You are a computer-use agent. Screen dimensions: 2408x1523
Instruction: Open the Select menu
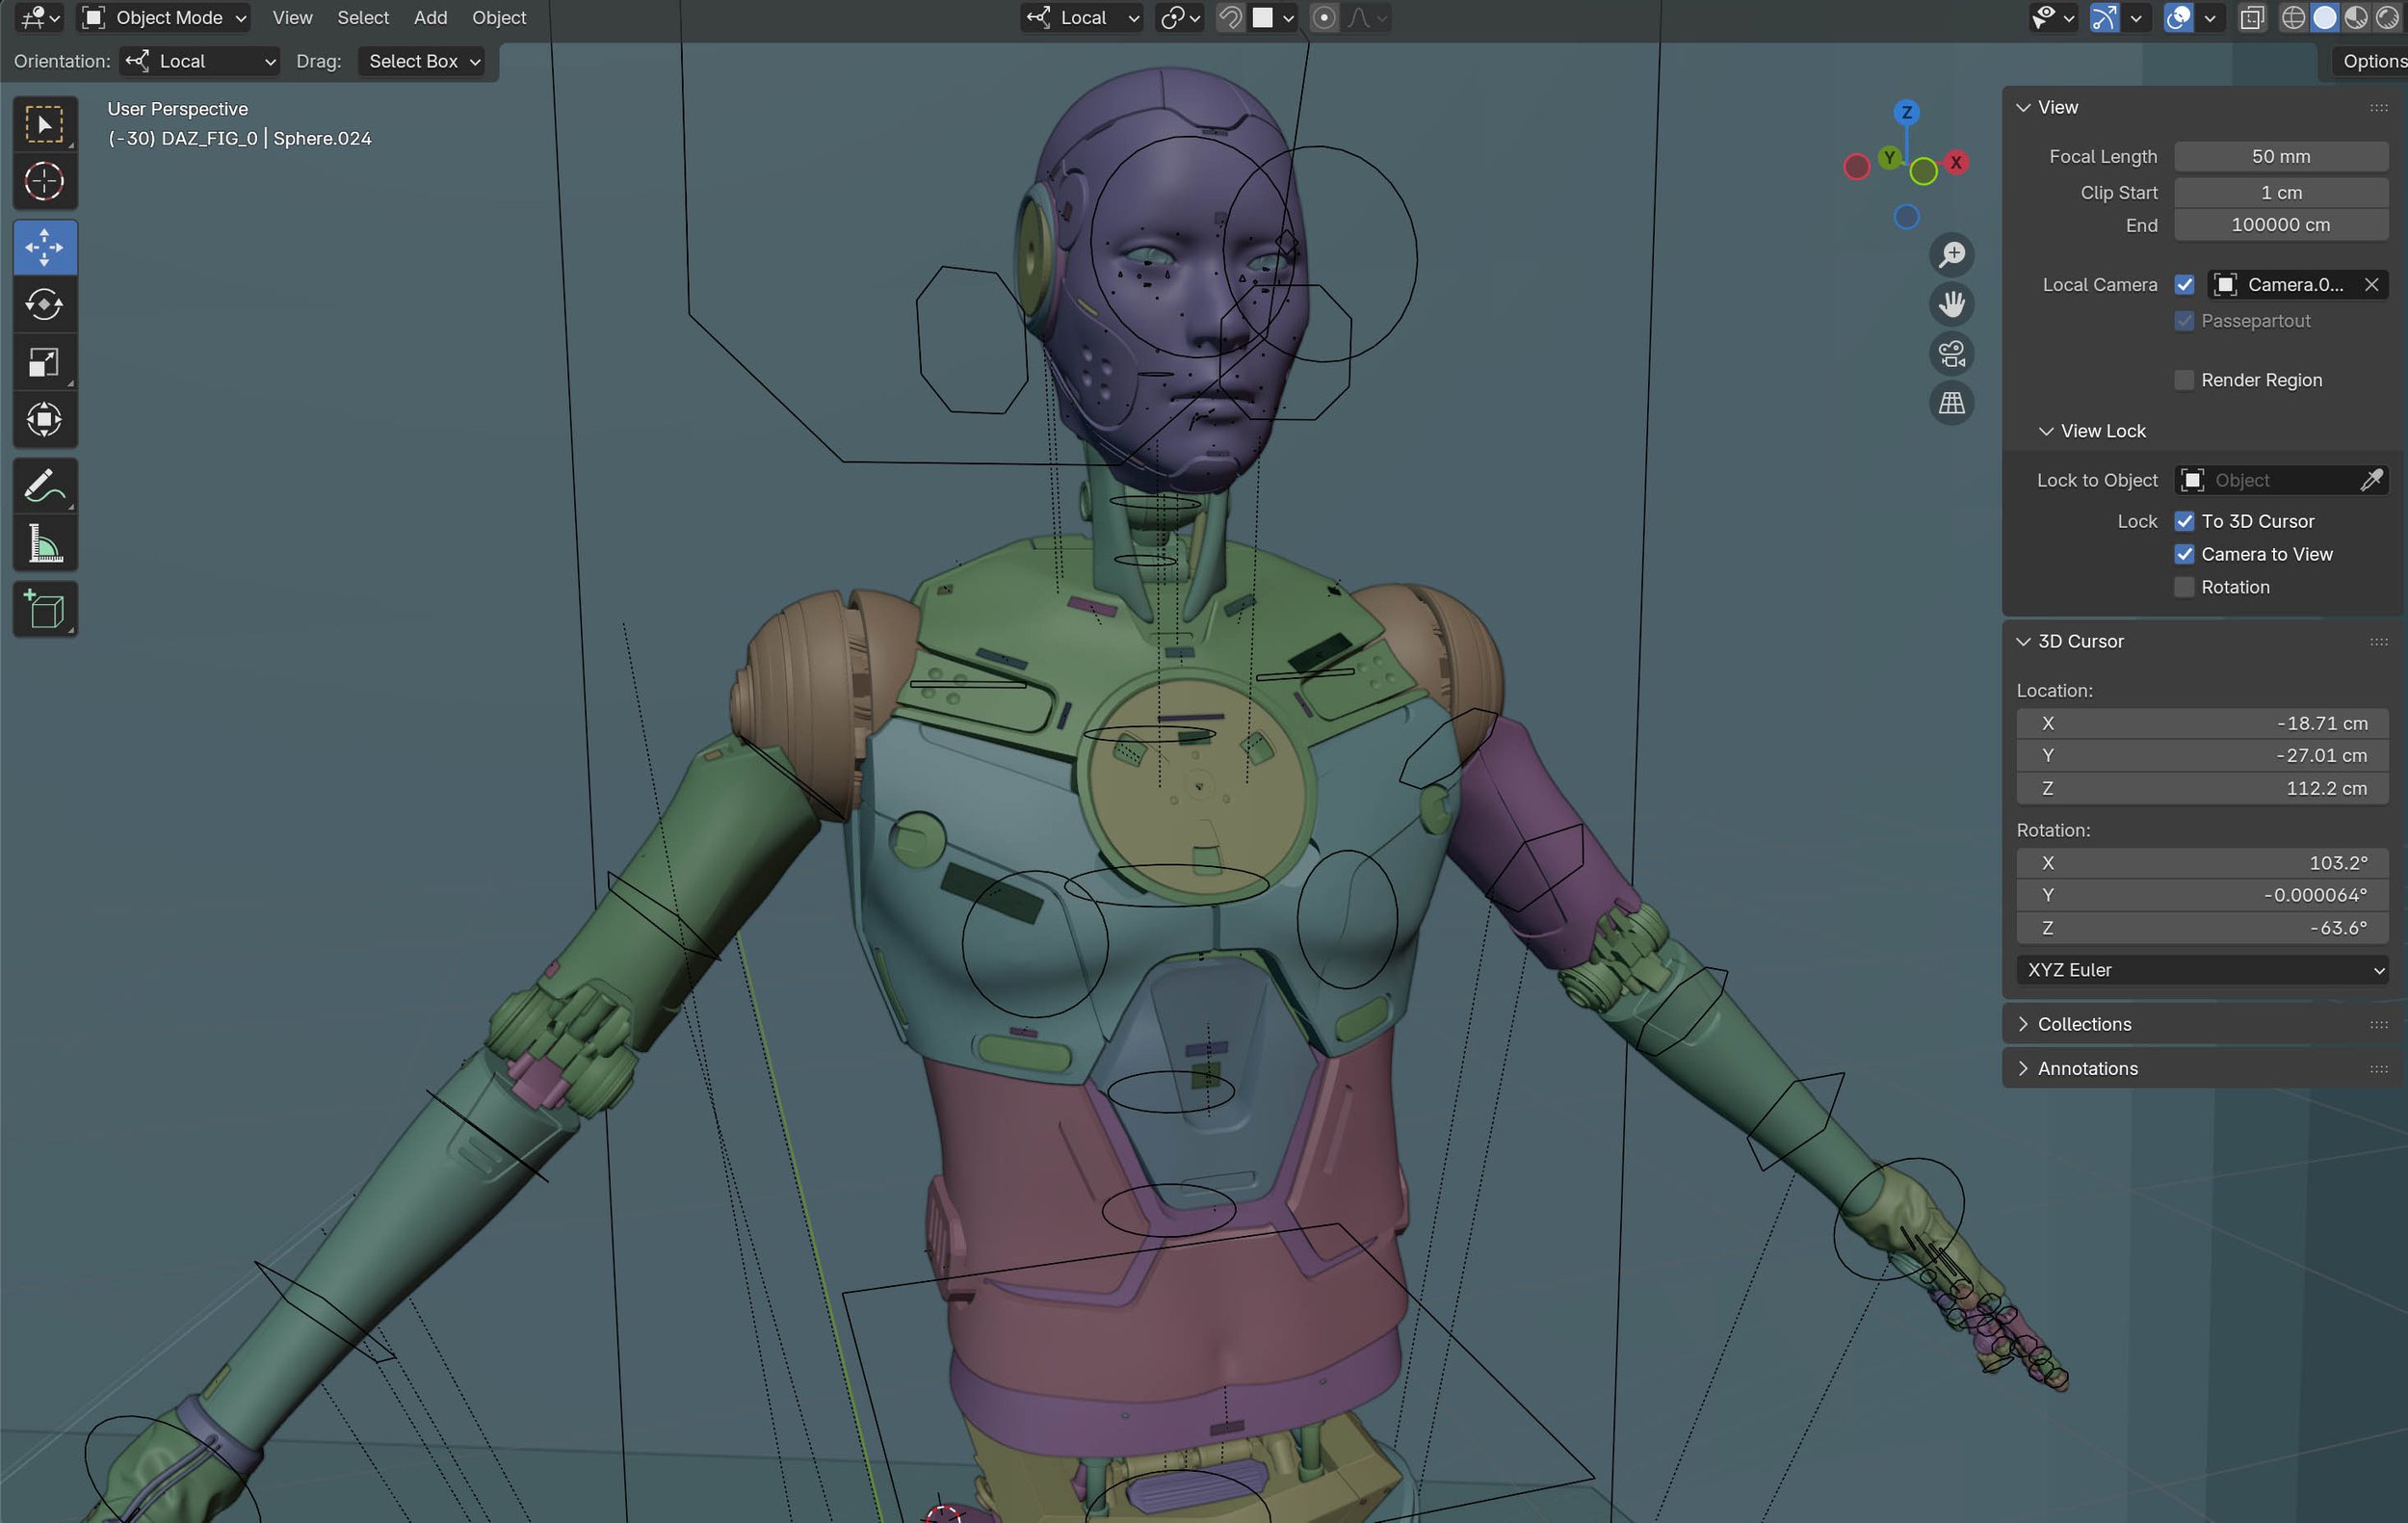(x=362, y=17)
